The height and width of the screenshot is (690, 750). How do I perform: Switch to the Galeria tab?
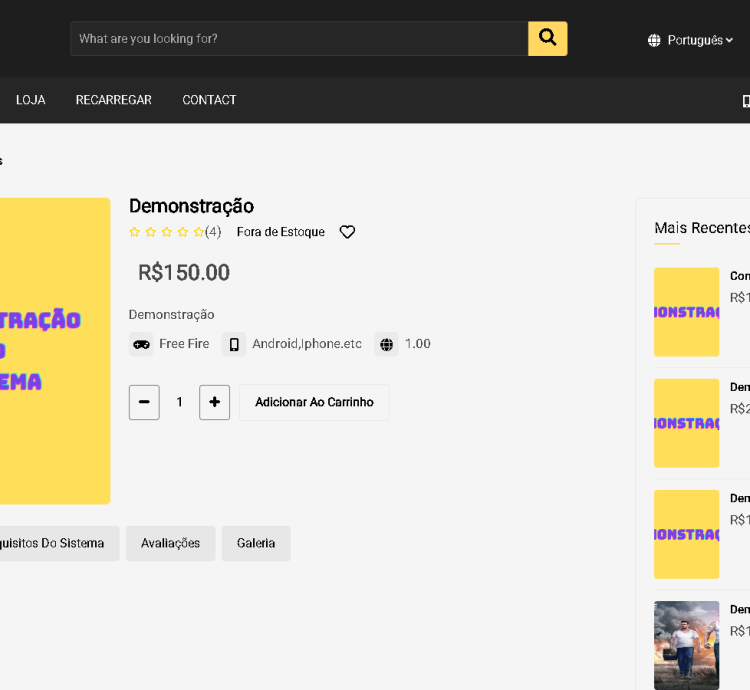(x=256, y=544)
